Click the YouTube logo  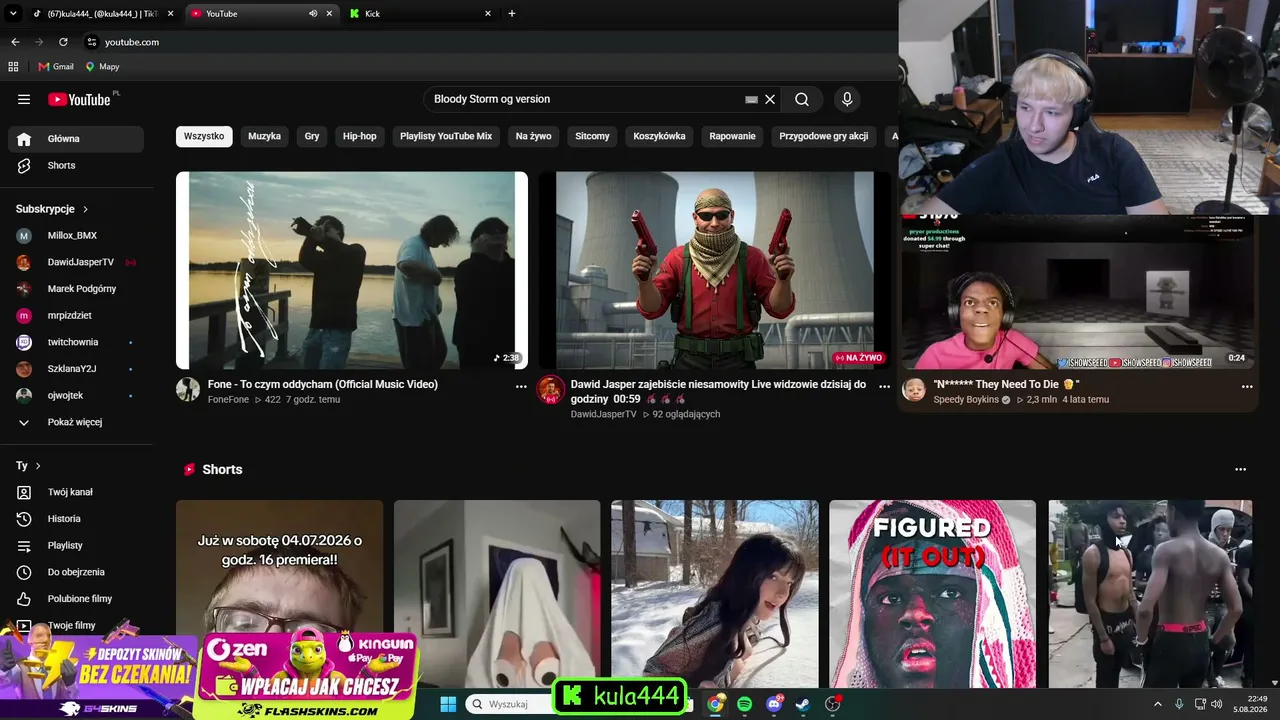79,99
